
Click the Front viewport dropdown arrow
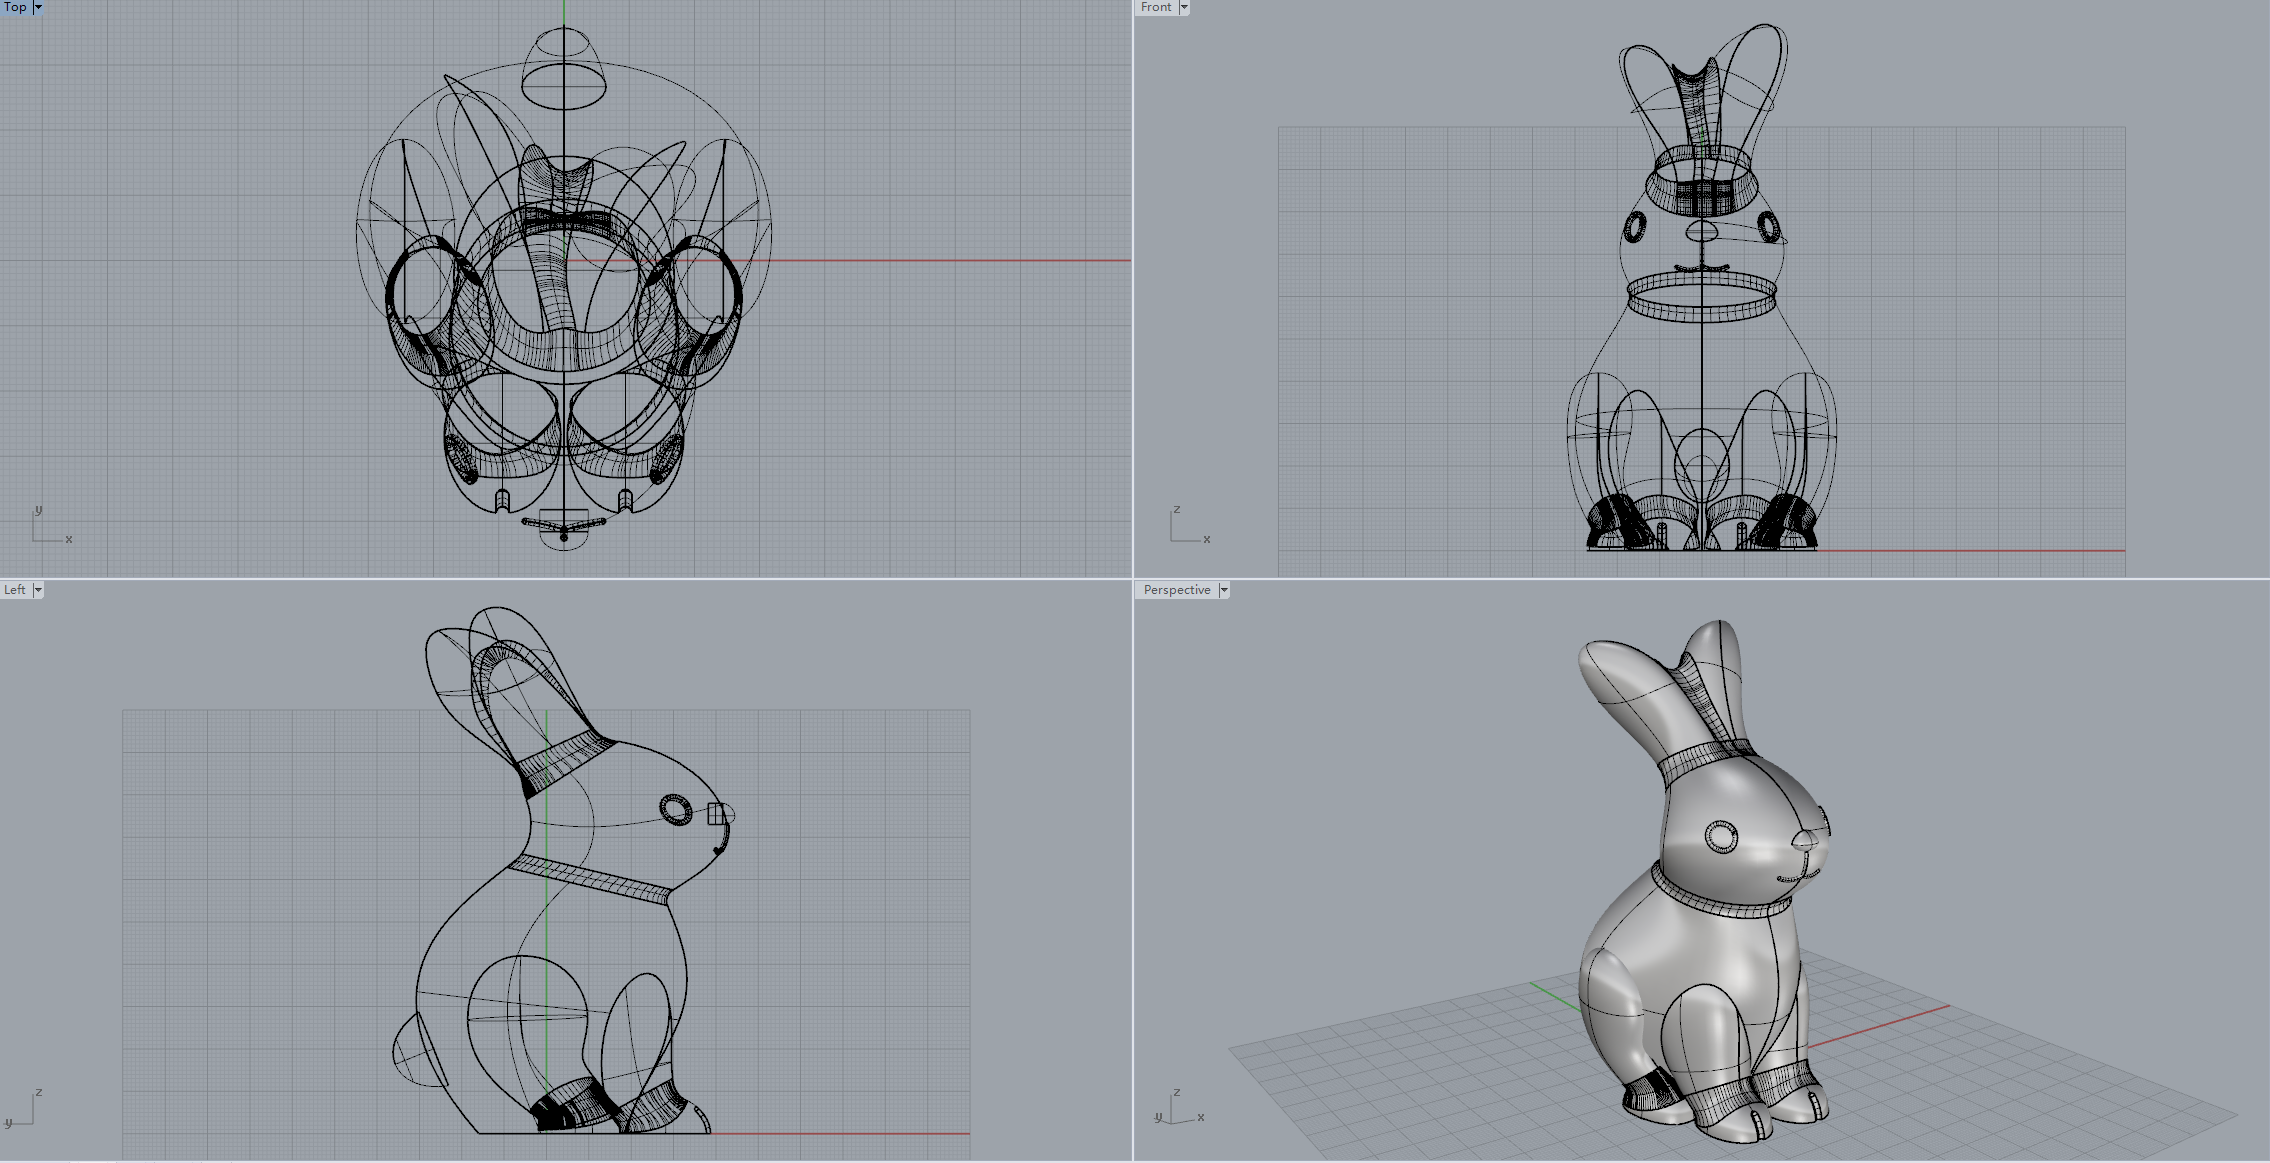pyautogui.click(x=1184, y=7)
